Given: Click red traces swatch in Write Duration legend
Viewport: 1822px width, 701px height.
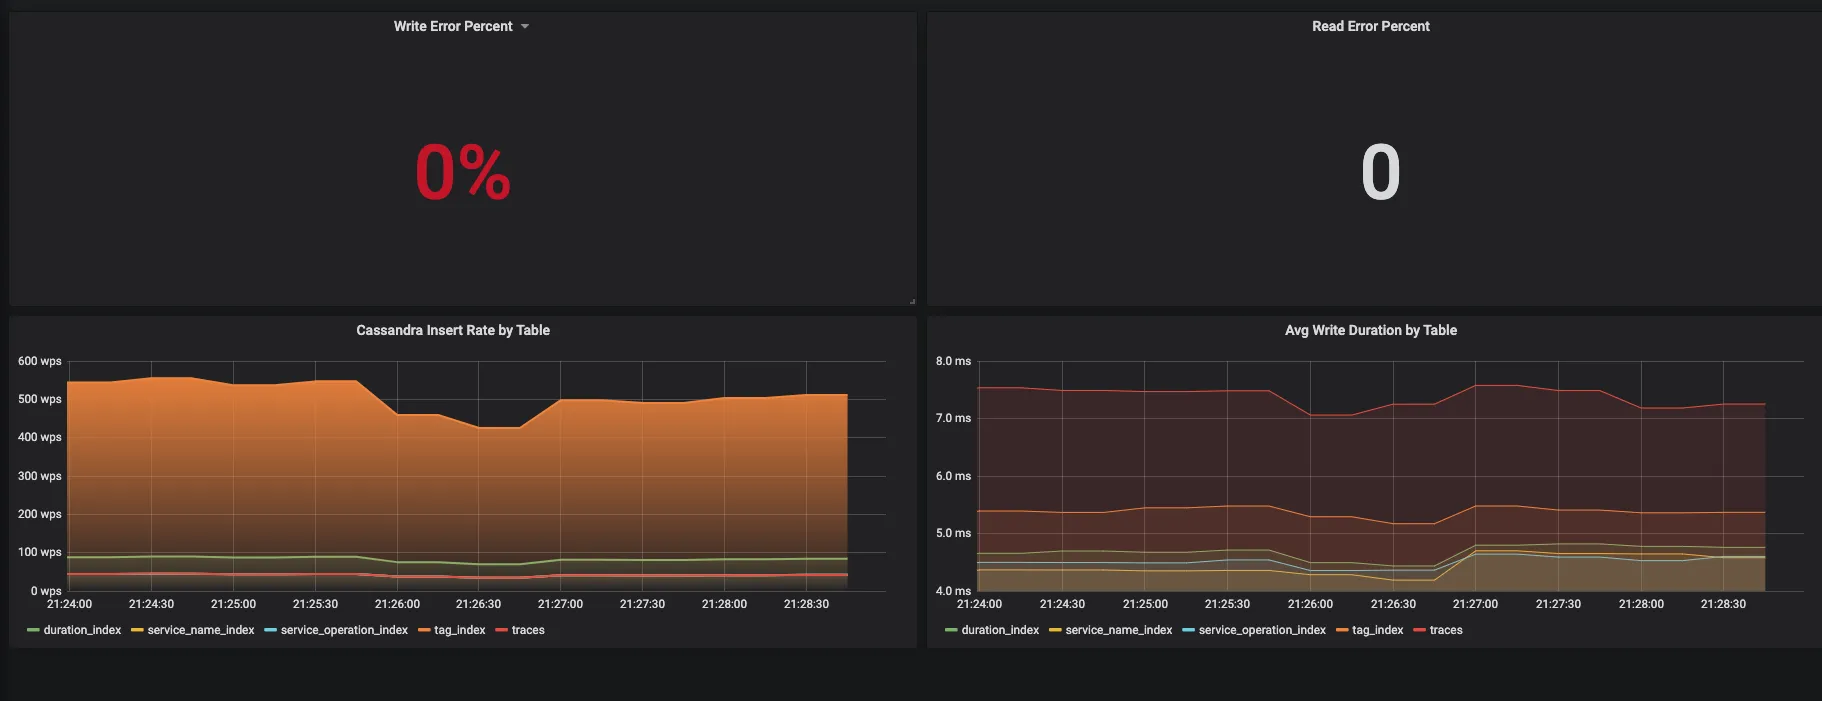Looking at the screenshot, I should click(x=1419, y=630).
